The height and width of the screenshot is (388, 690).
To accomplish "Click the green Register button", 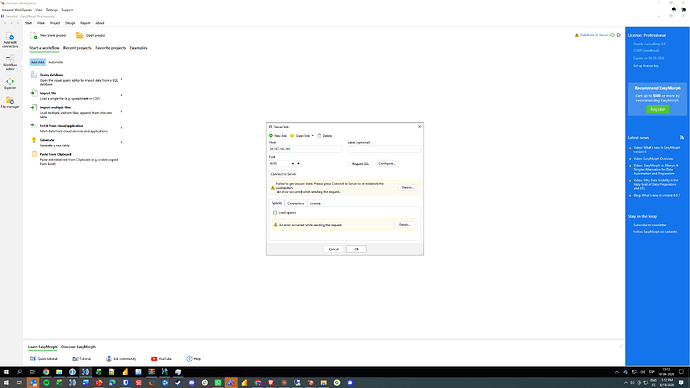I will coord(657,109).
